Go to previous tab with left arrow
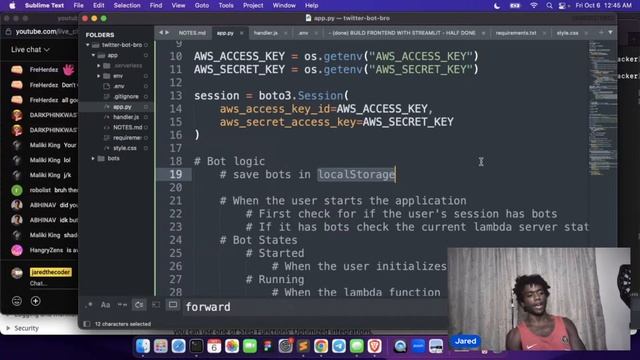 161,33
